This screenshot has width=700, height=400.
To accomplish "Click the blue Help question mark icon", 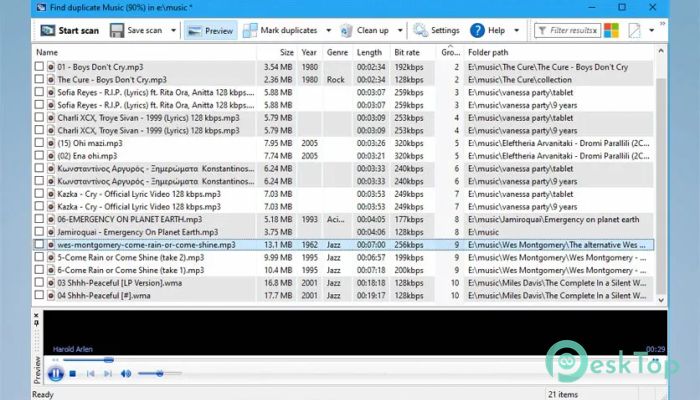I will point(477,30).
